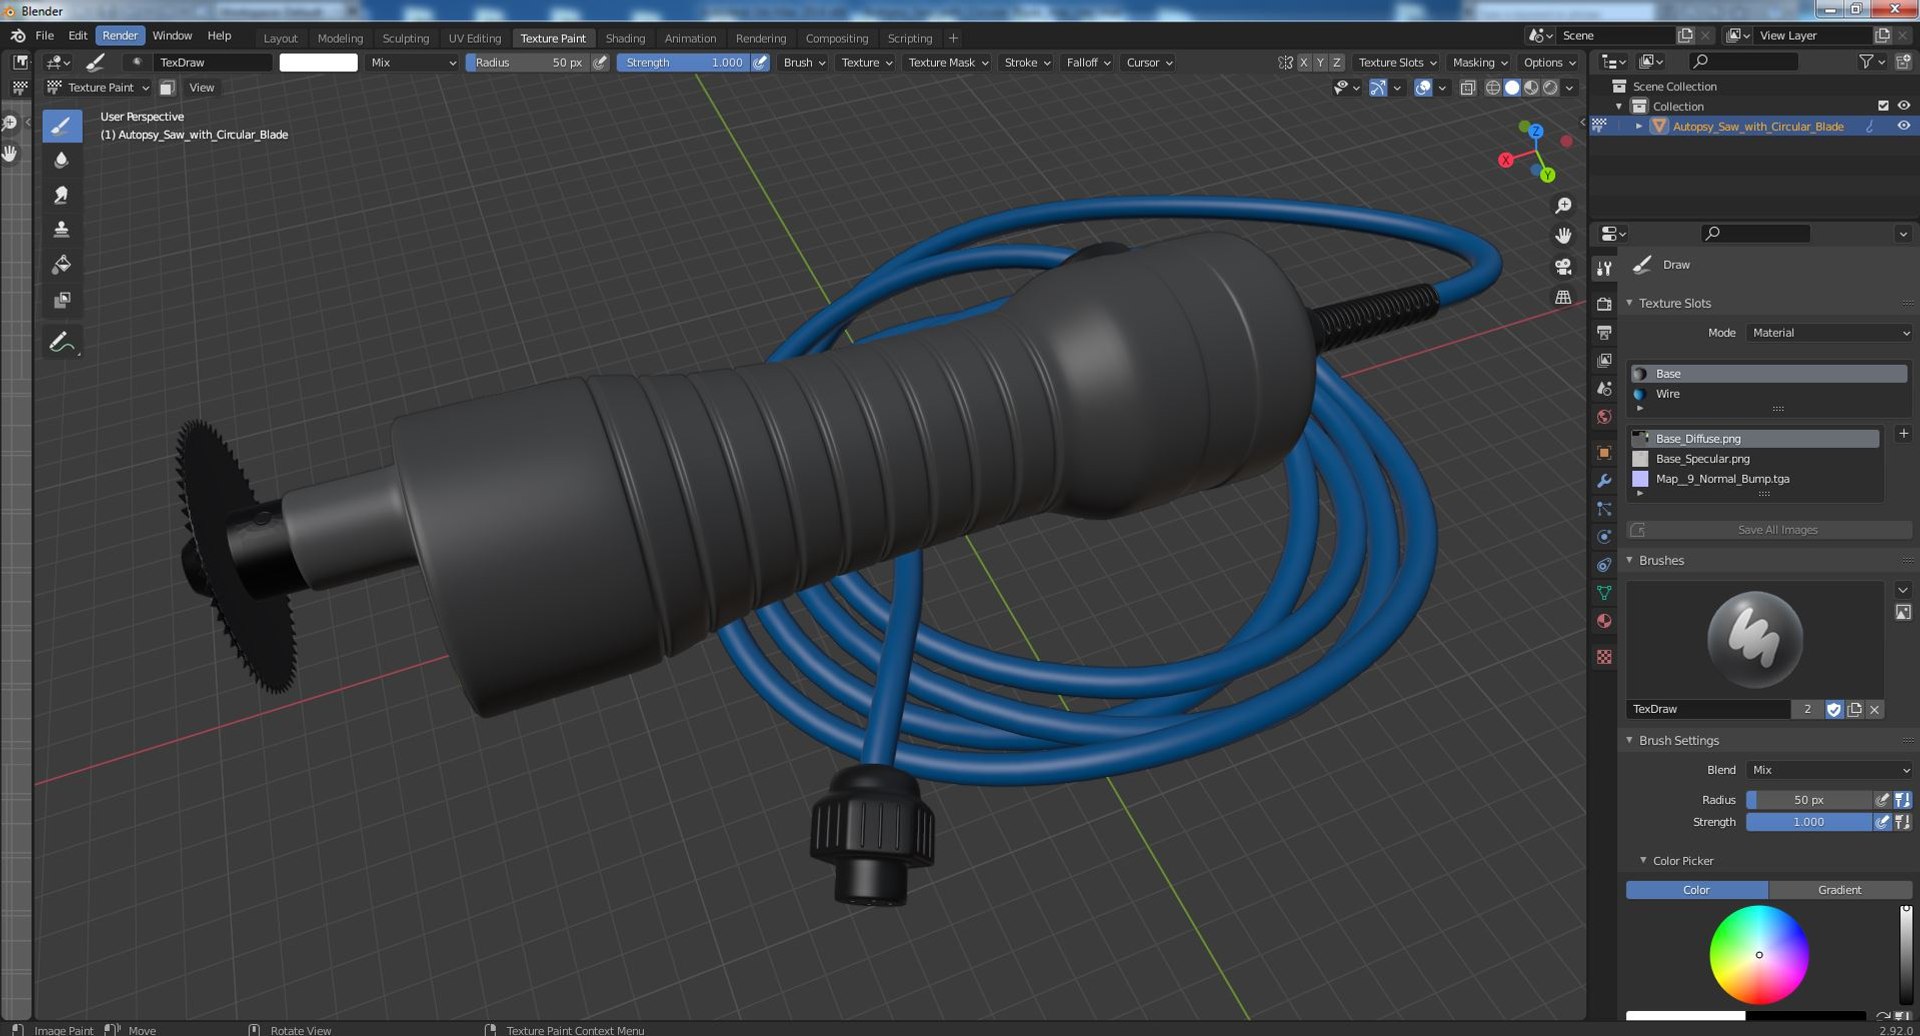
Task: Enable pressure sensitivity for Radius in header
Action: click(600, 62)
